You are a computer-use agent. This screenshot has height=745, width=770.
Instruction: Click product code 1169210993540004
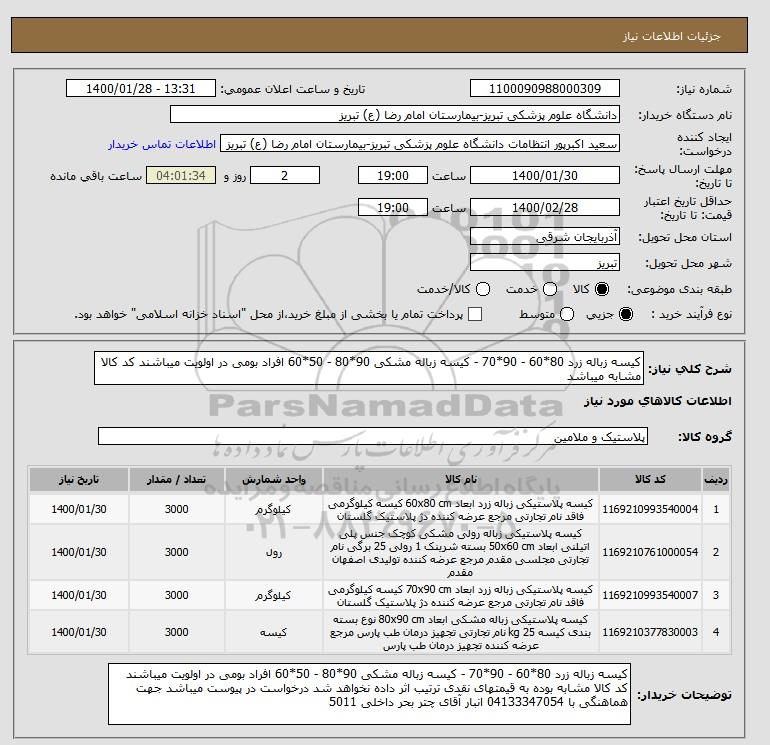(x=650, y=509)
